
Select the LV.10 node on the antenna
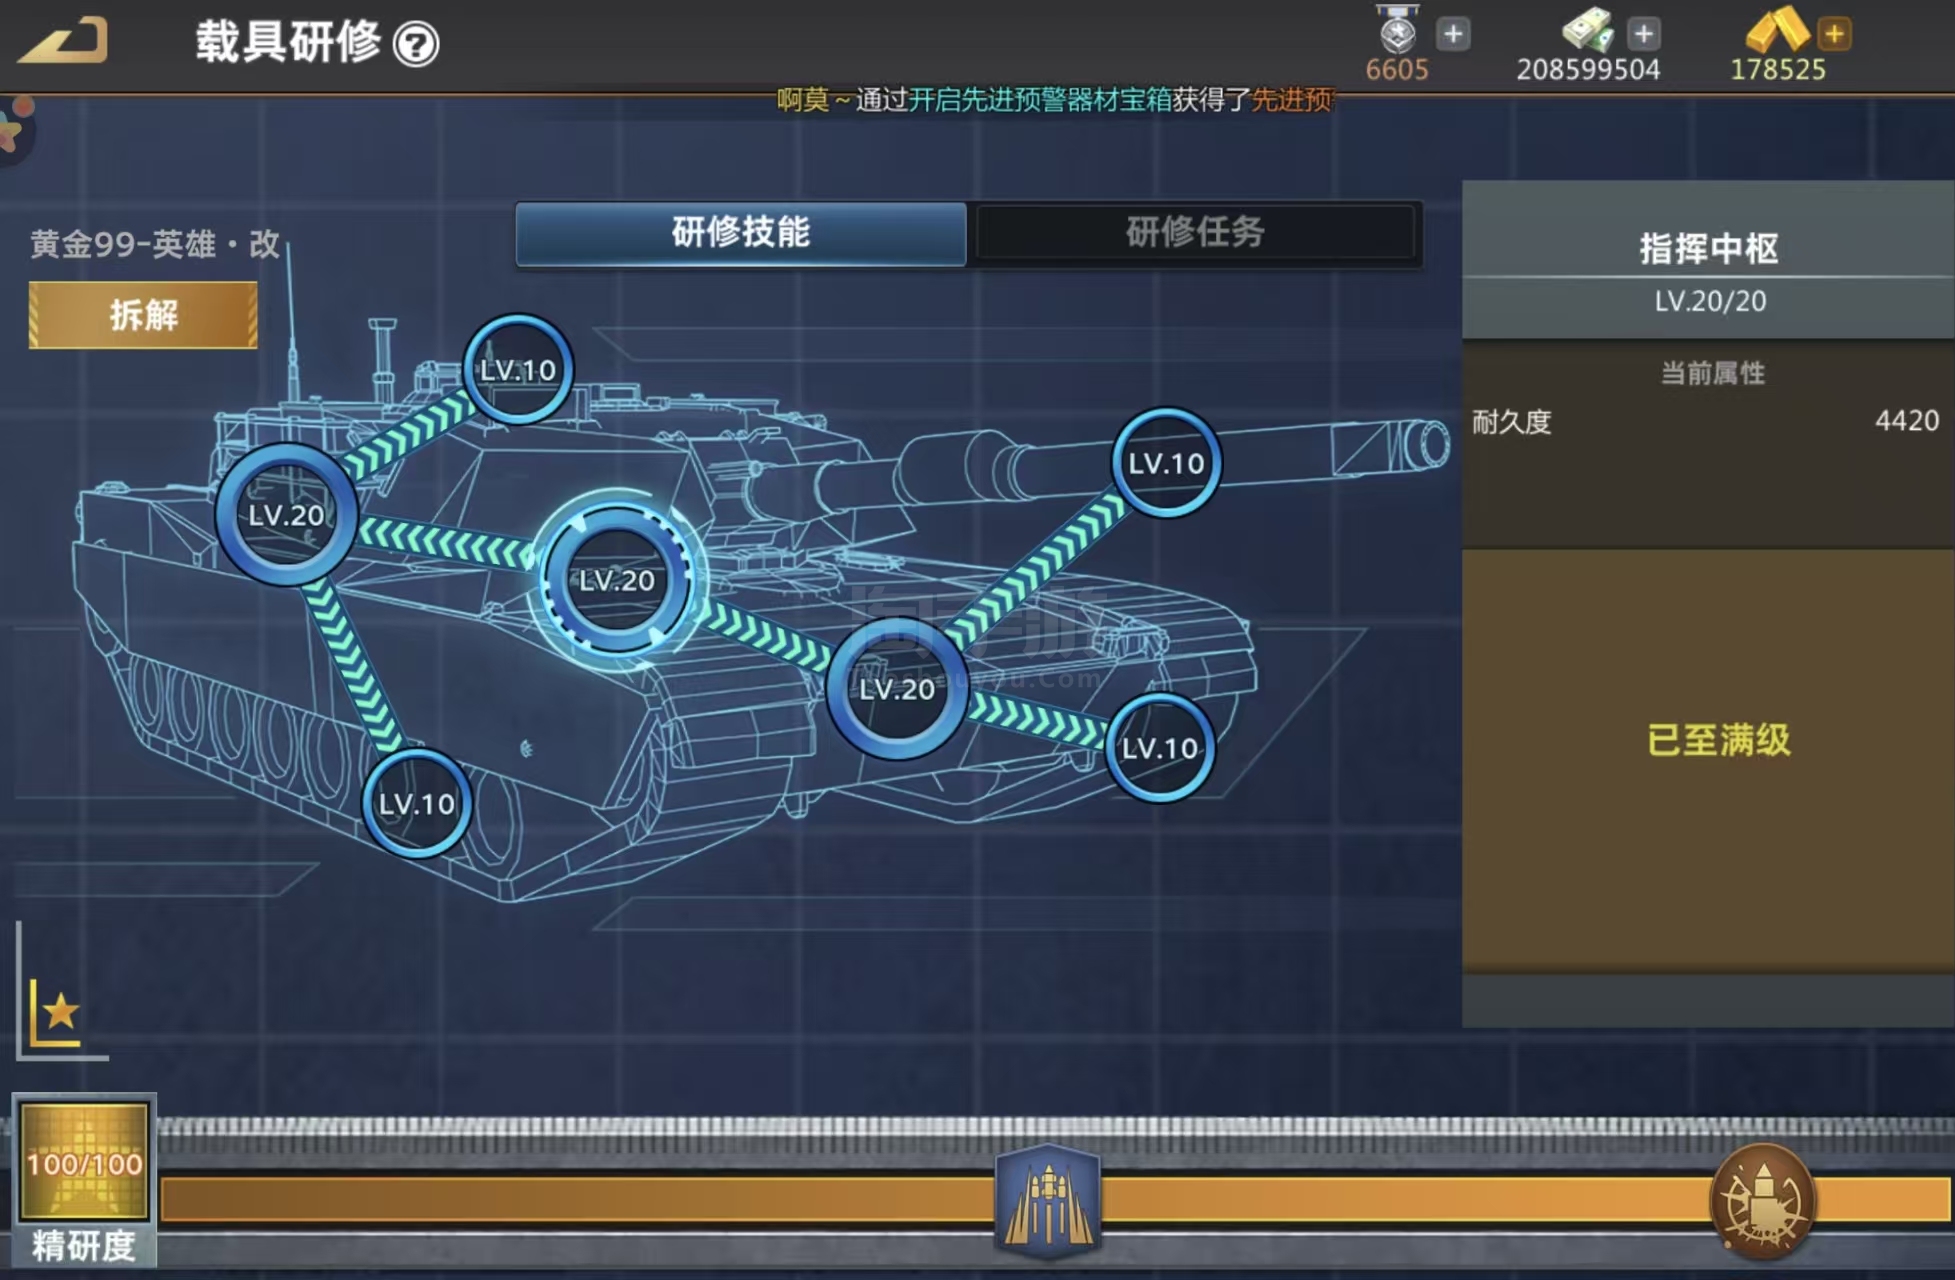517,370
